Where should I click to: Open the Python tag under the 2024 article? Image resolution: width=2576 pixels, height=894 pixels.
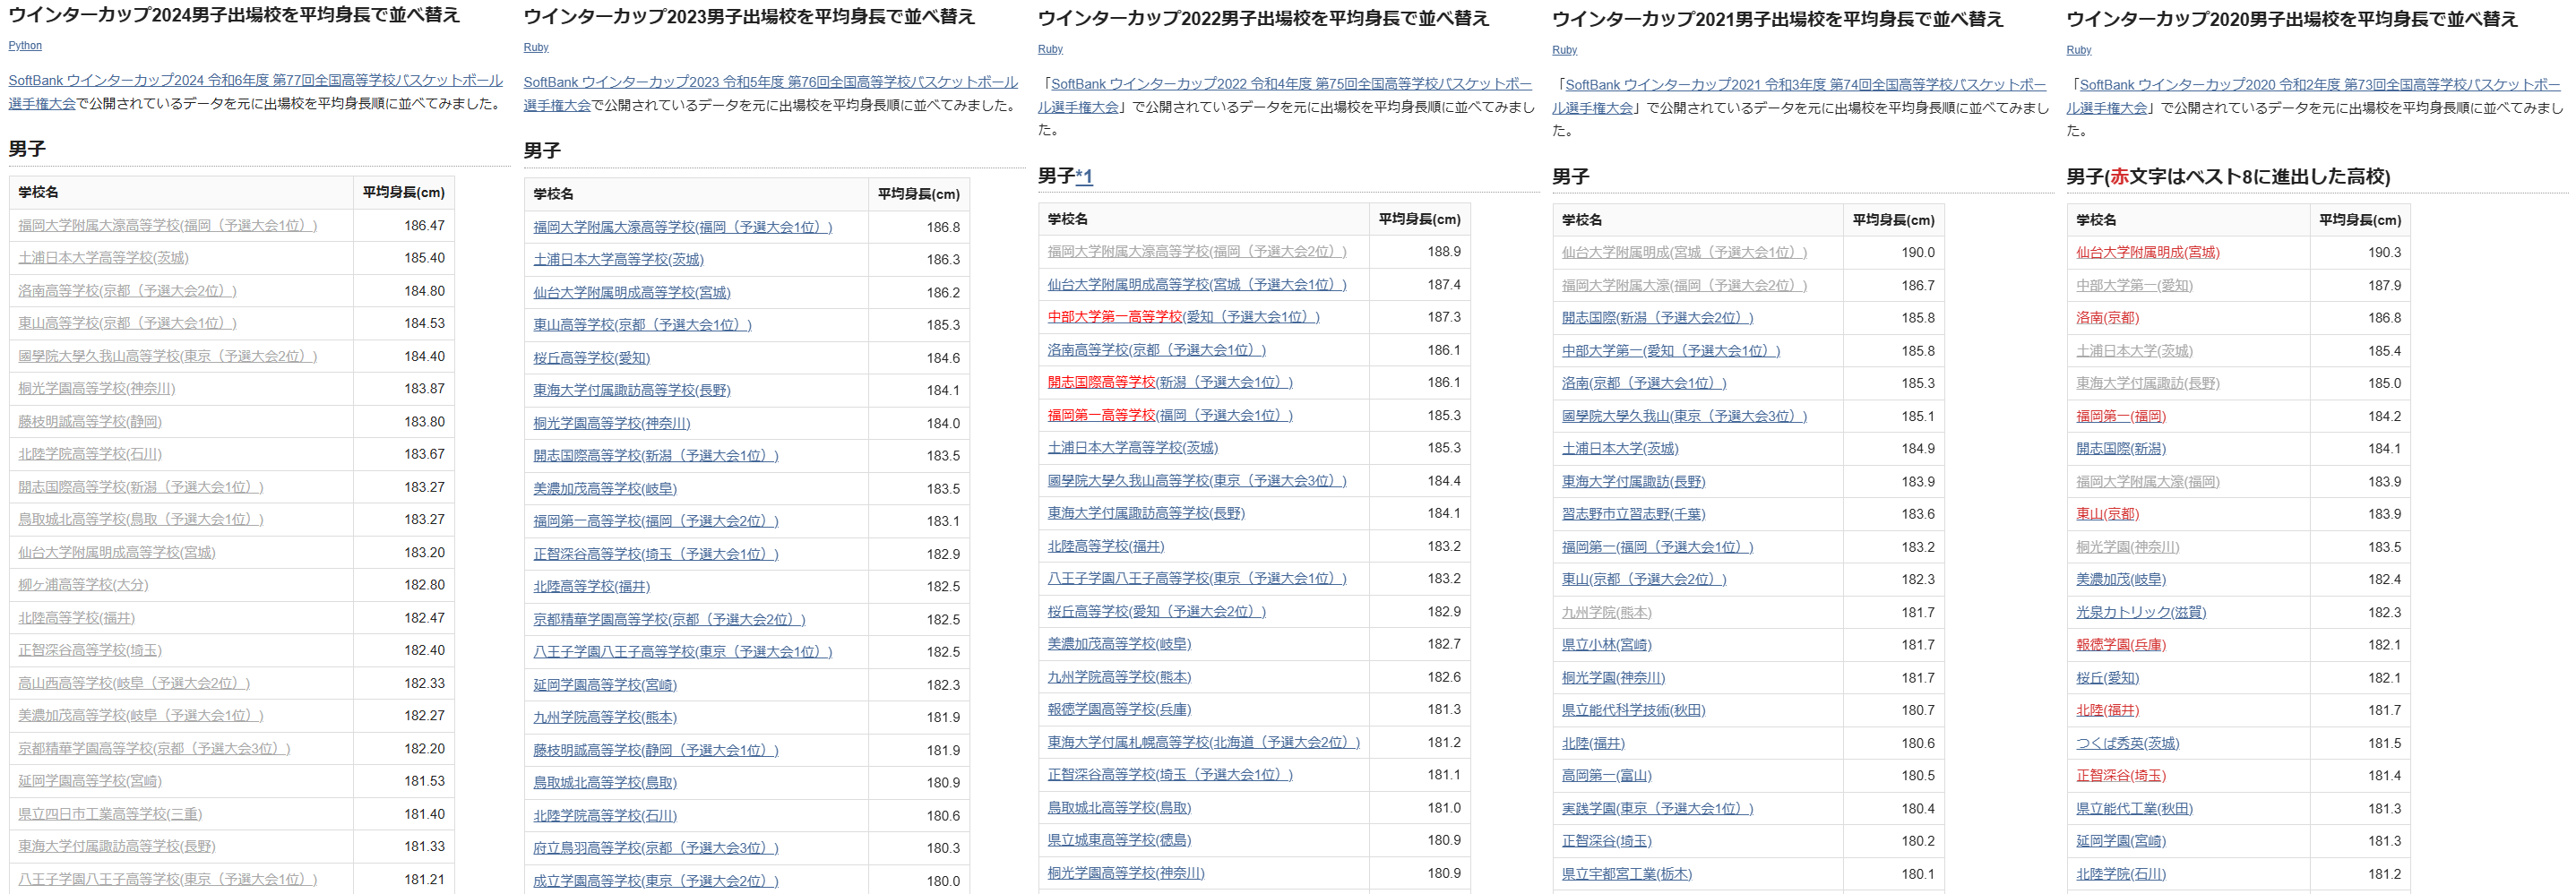pos(25,46)
